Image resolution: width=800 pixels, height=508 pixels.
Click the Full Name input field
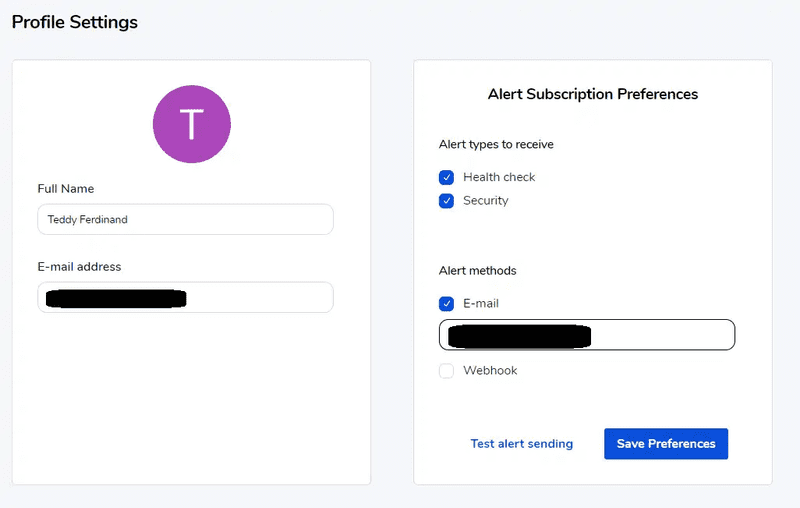tap(185, 220)
